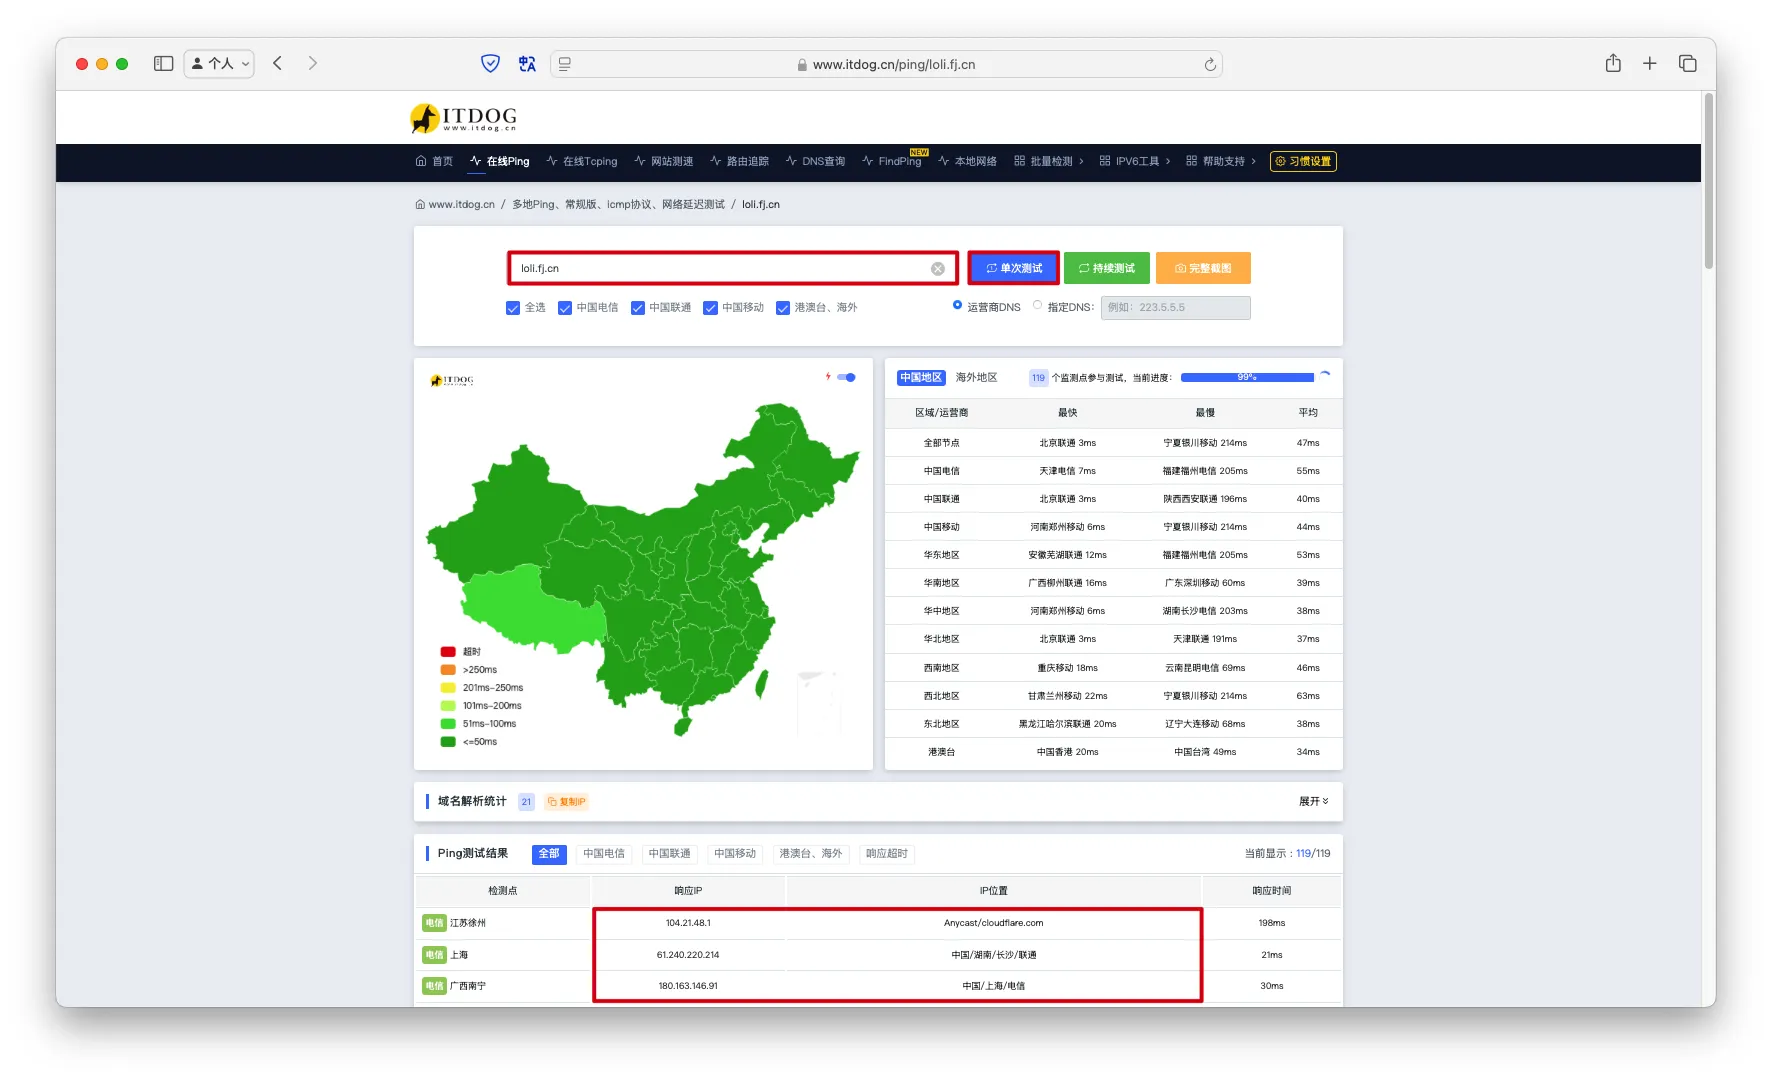Toggle the 中国移动 checkbox
The image size is (1772, 1081).
pos(710,308)
